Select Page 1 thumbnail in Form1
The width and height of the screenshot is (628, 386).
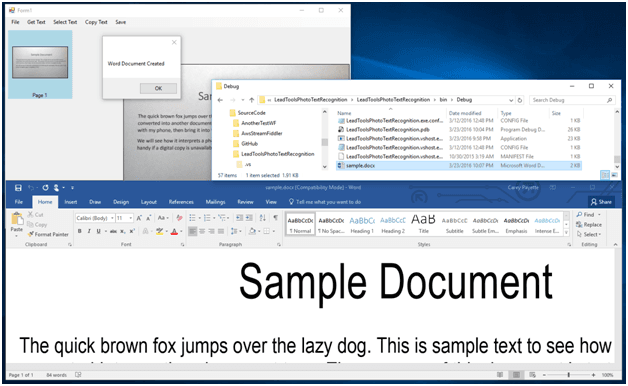pyautogui.click(x=40, y=64)
